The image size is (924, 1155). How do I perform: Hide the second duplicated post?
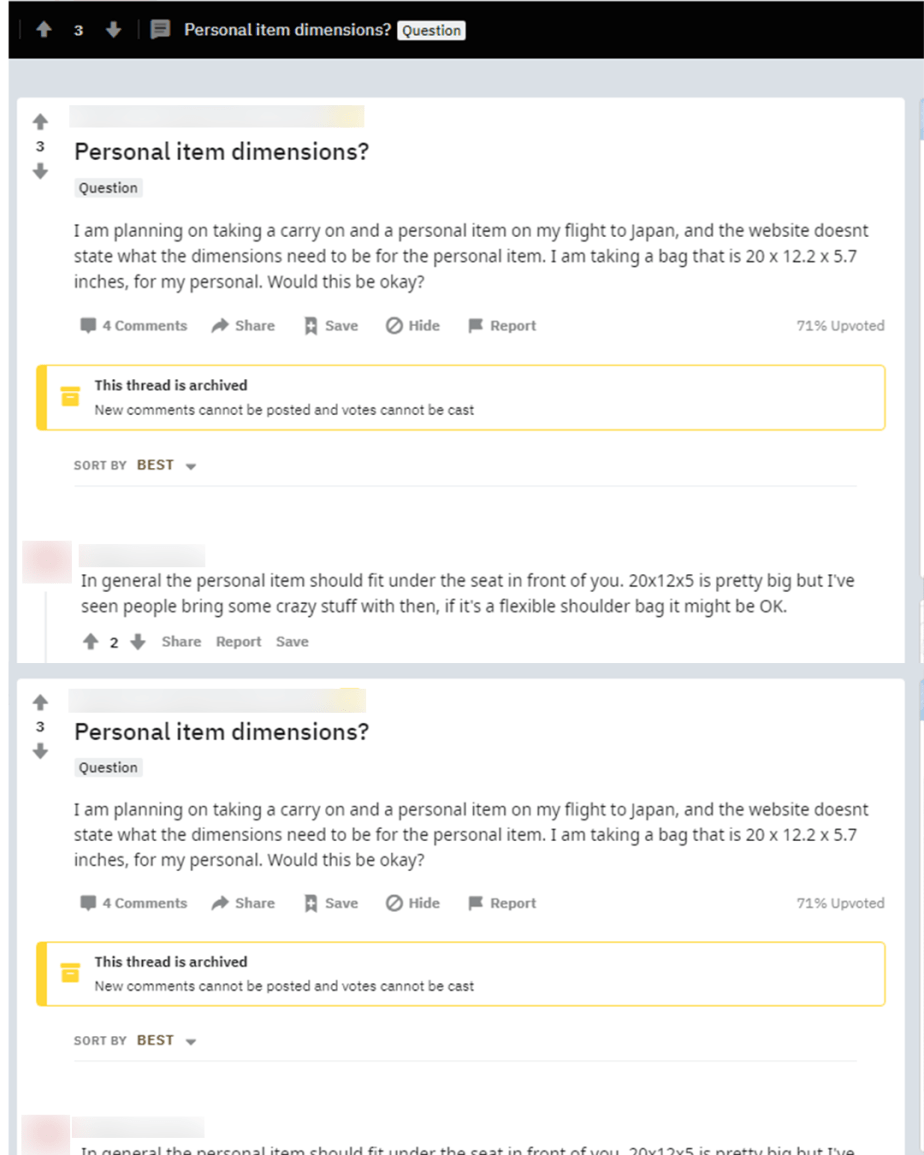(413, 903)
